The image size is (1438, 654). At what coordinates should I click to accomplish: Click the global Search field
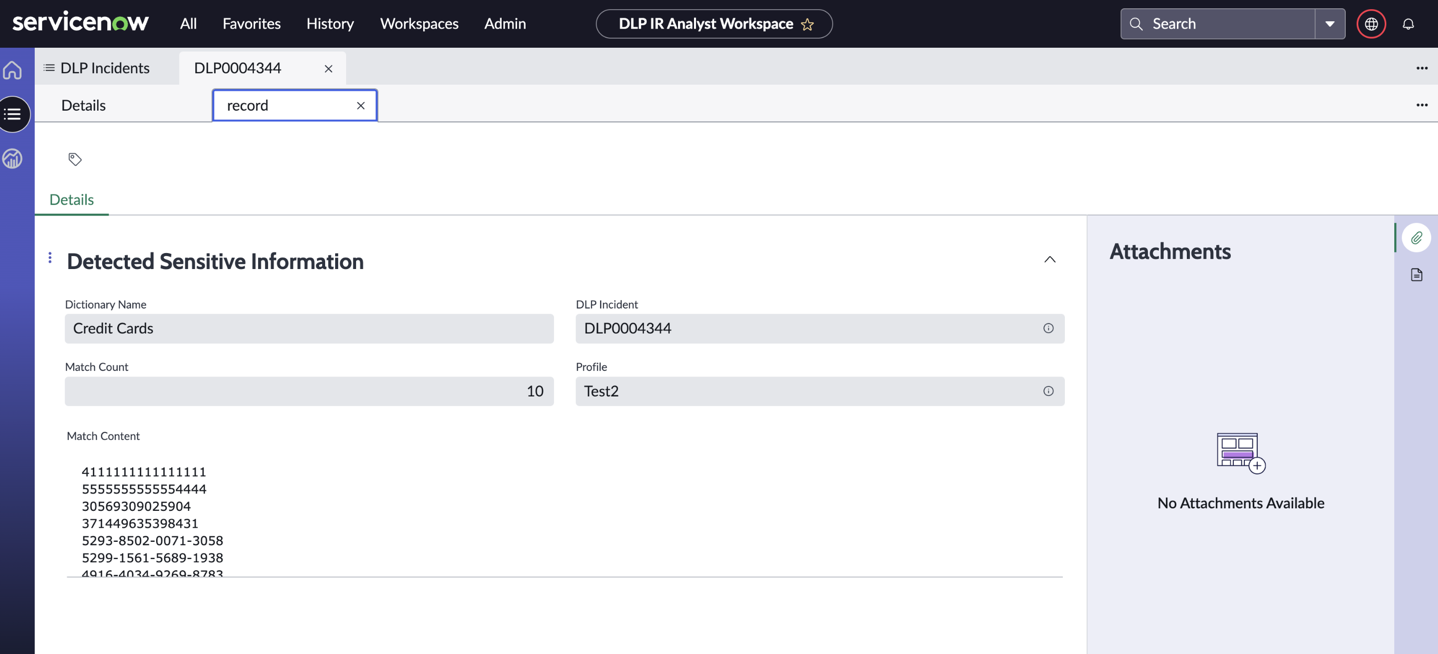pyautogui.click(x=1217, y=23)
